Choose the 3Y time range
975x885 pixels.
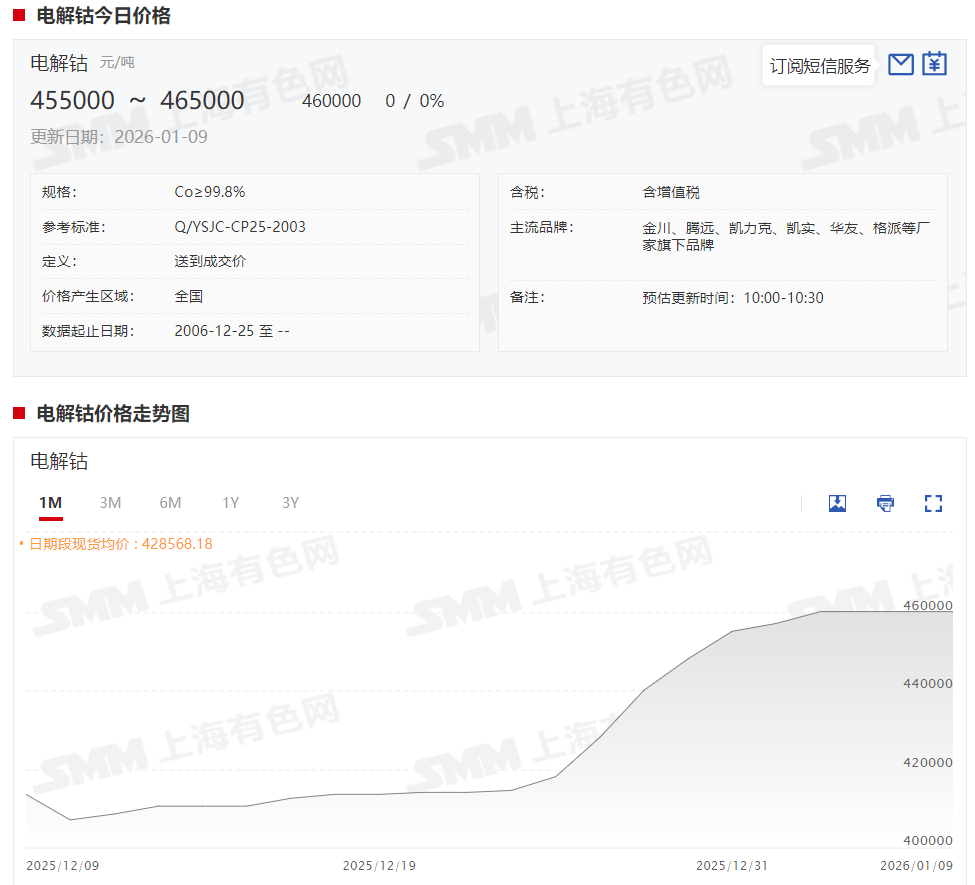tap(290, 503)
